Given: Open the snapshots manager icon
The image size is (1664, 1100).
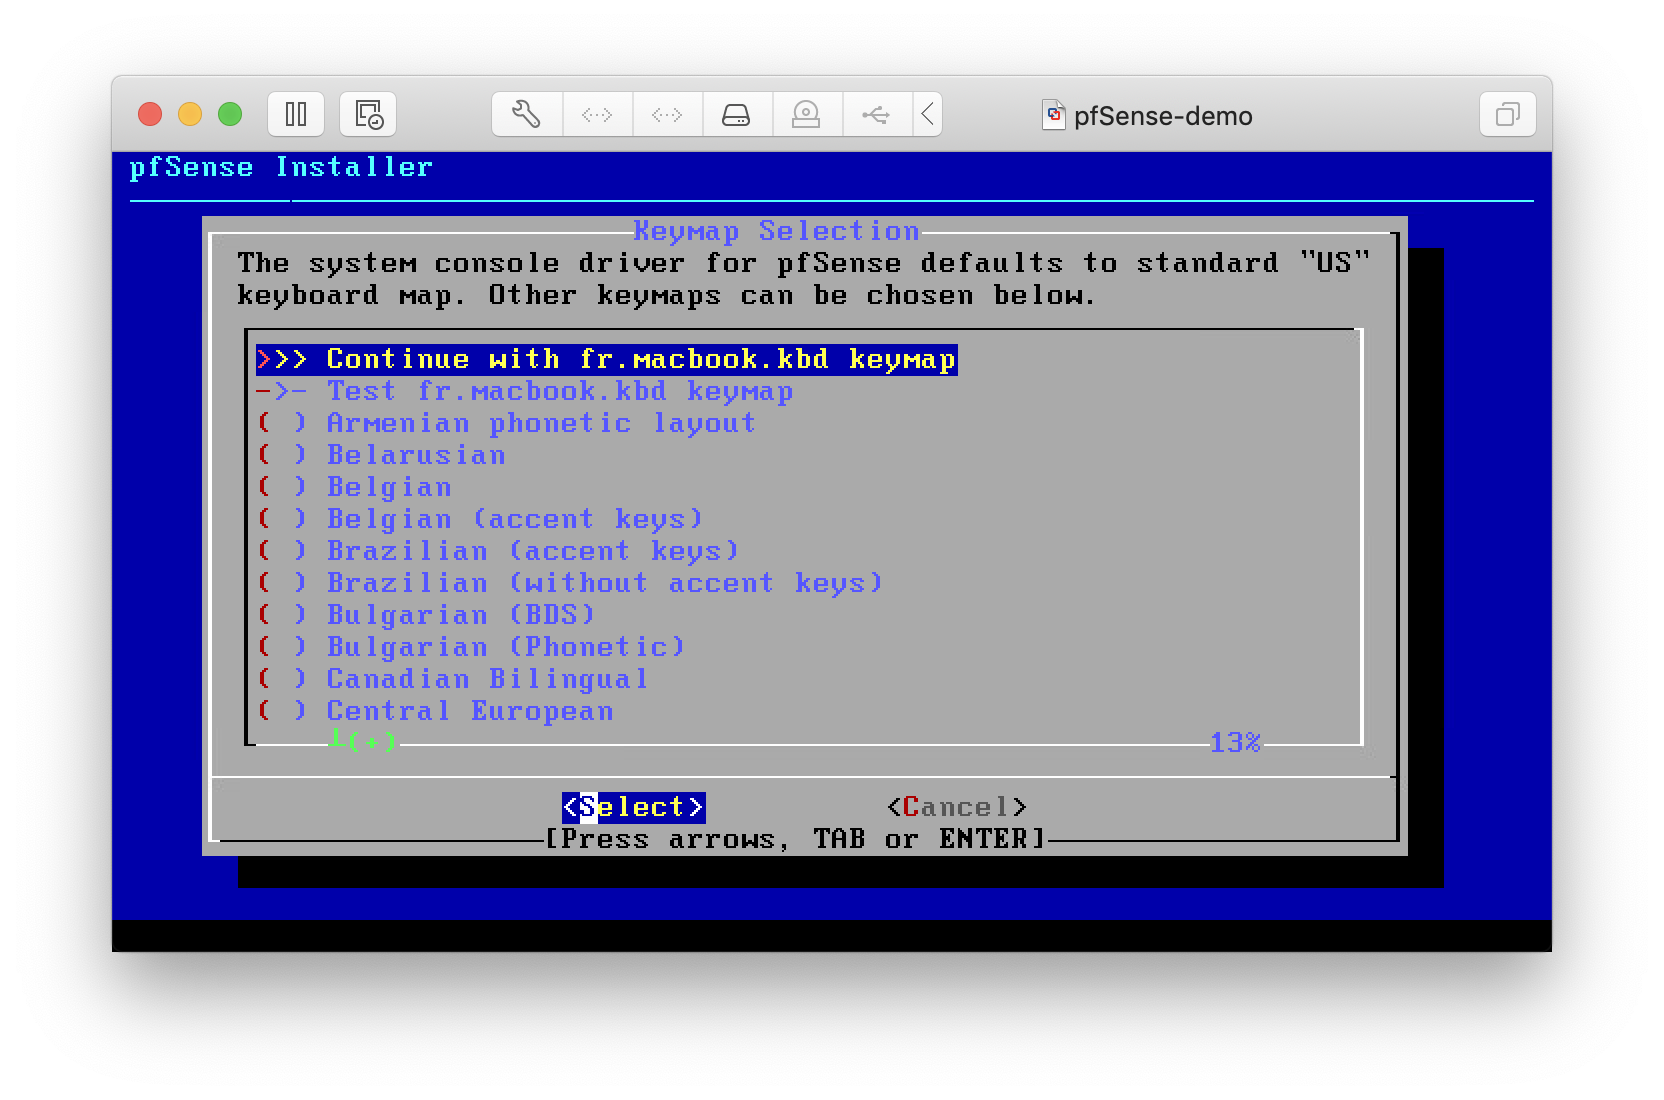Looking at the screenshot, I should coord(368,115).
